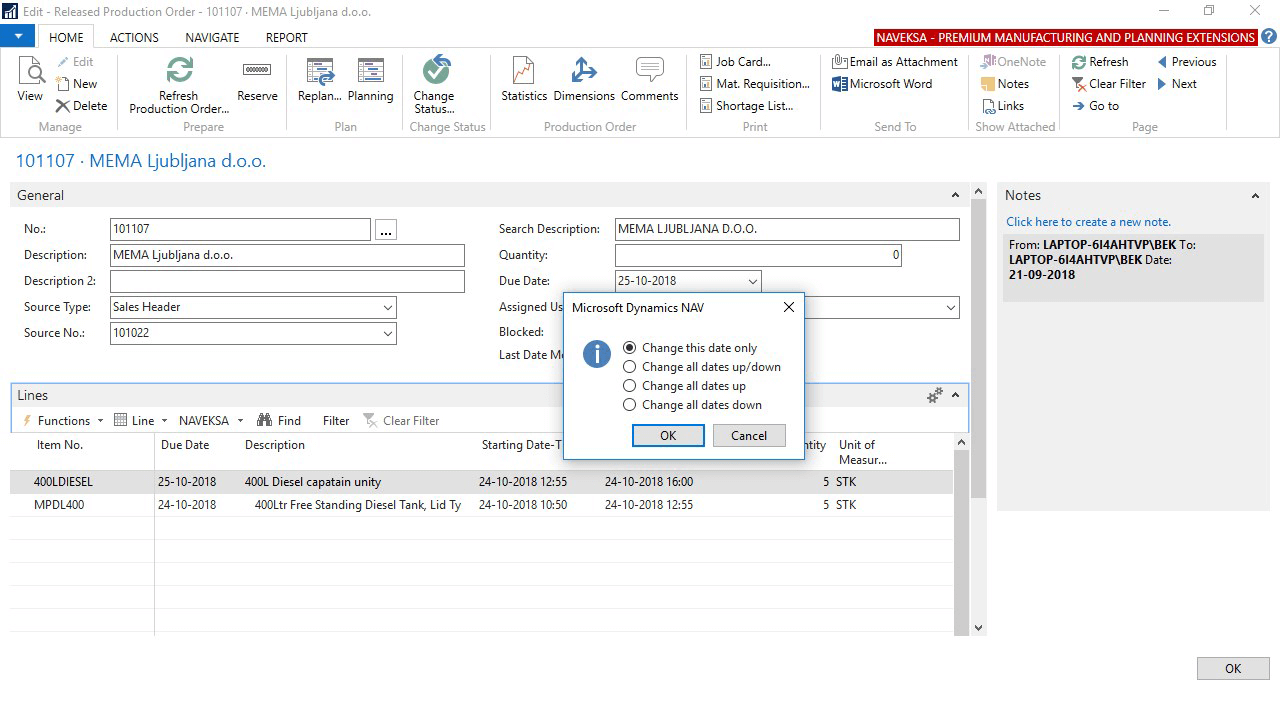Send to Microsoft Word
This screenshot has height=720, width=1280.
tap(882, 84)
